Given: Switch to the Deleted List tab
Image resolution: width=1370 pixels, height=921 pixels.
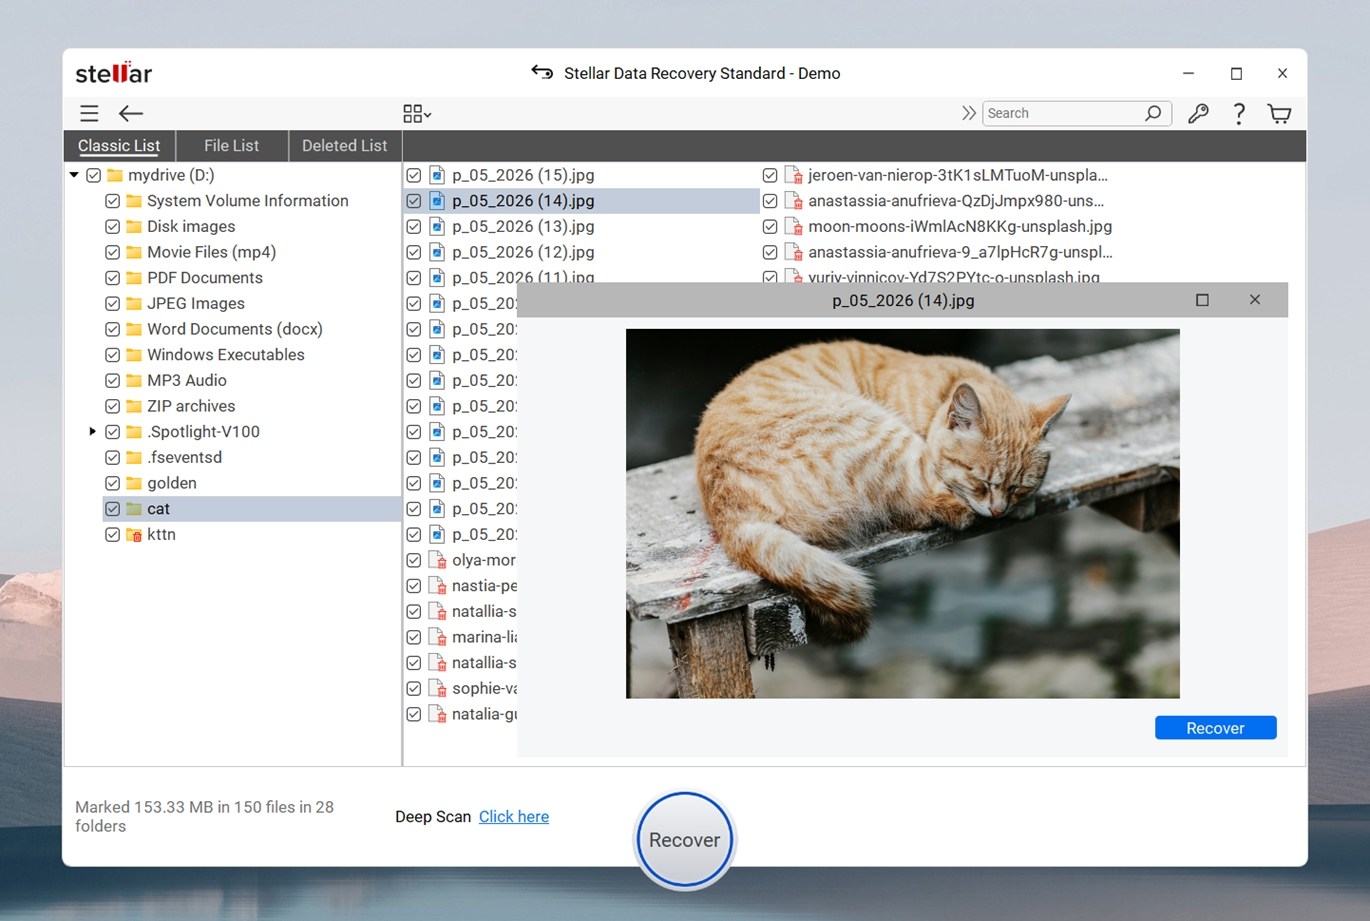Looking at the screenshot, I should [344, 145].
